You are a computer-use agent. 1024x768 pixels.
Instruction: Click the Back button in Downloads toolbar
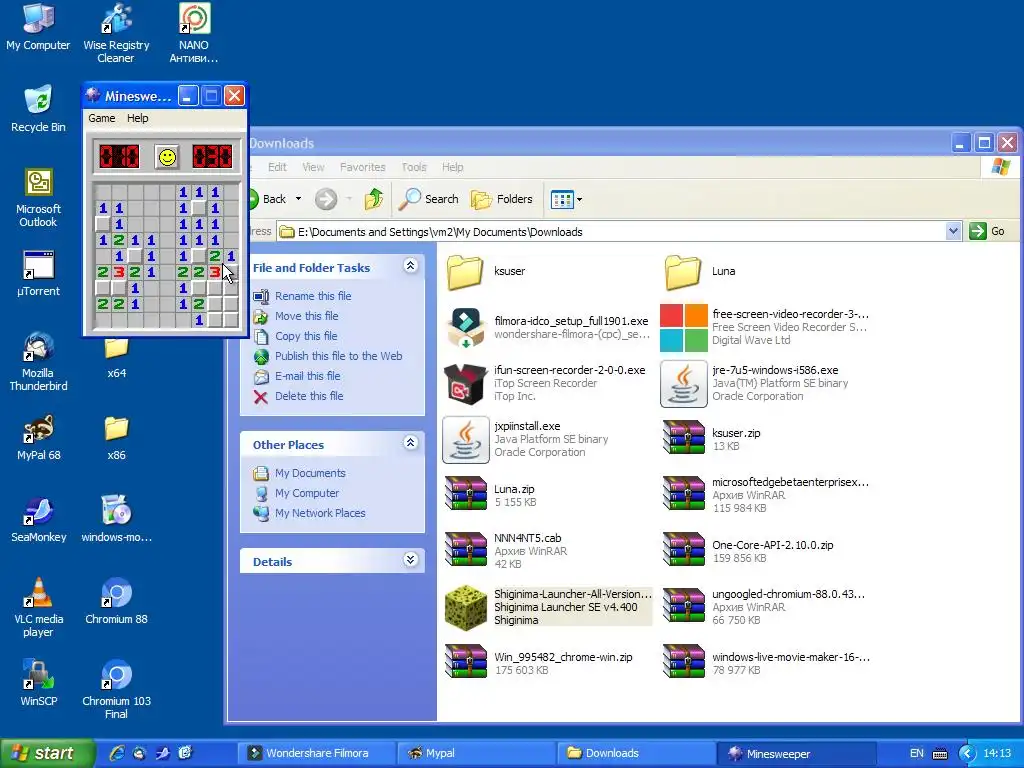point(268,199)
